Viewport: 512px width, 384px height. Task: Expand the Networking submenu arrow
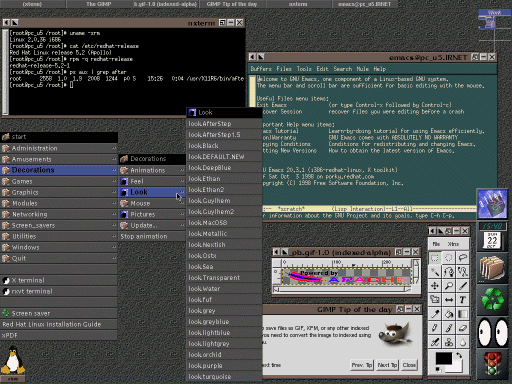(x=114, y=214)
